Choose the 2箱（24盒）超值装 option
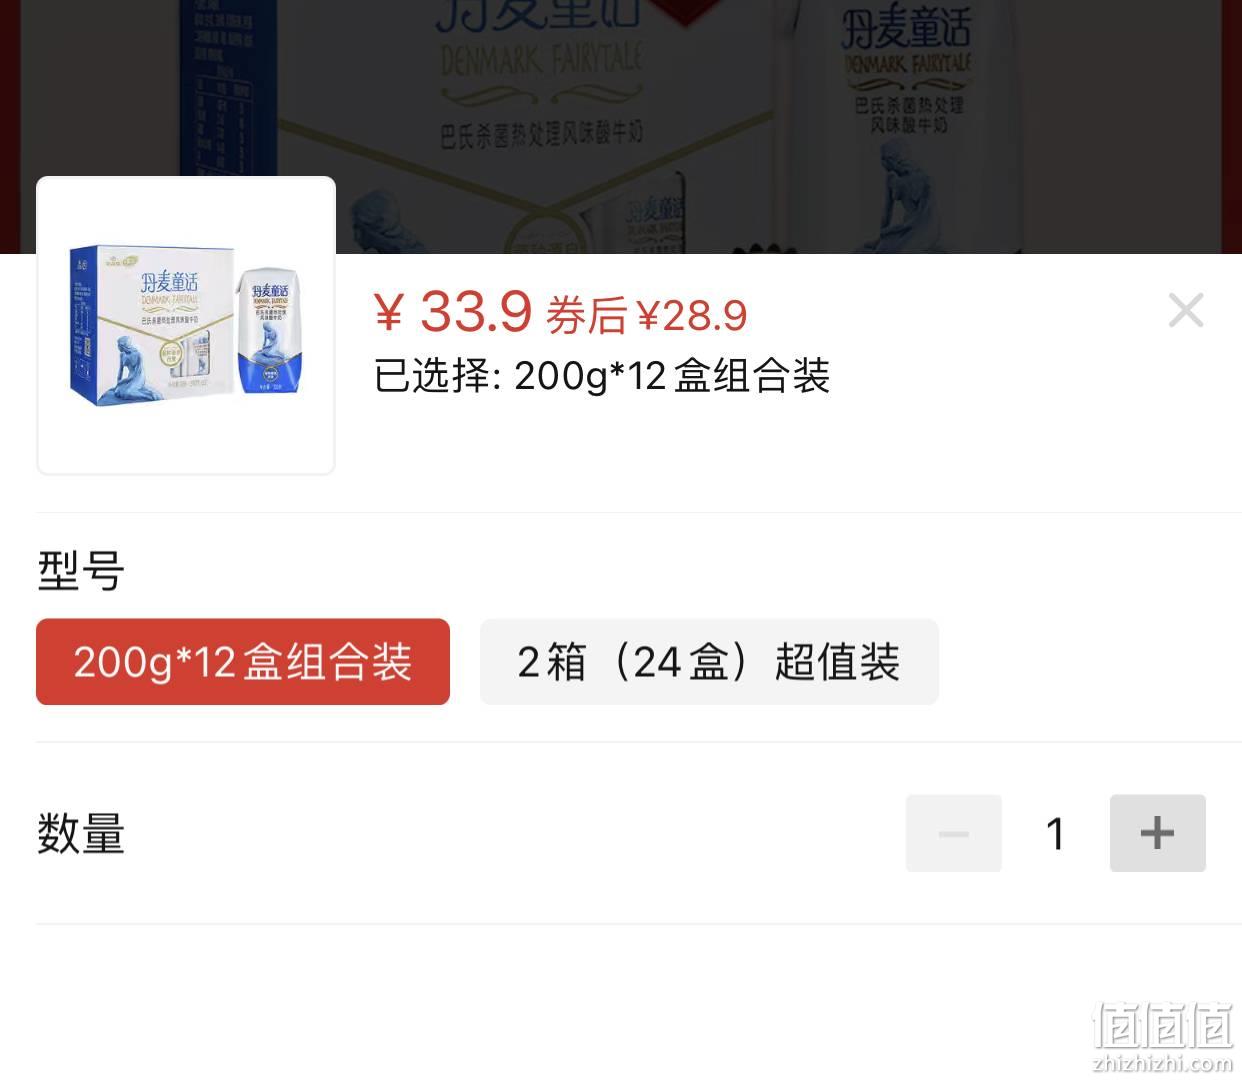 pyautogui.click(x=709, y=662)
